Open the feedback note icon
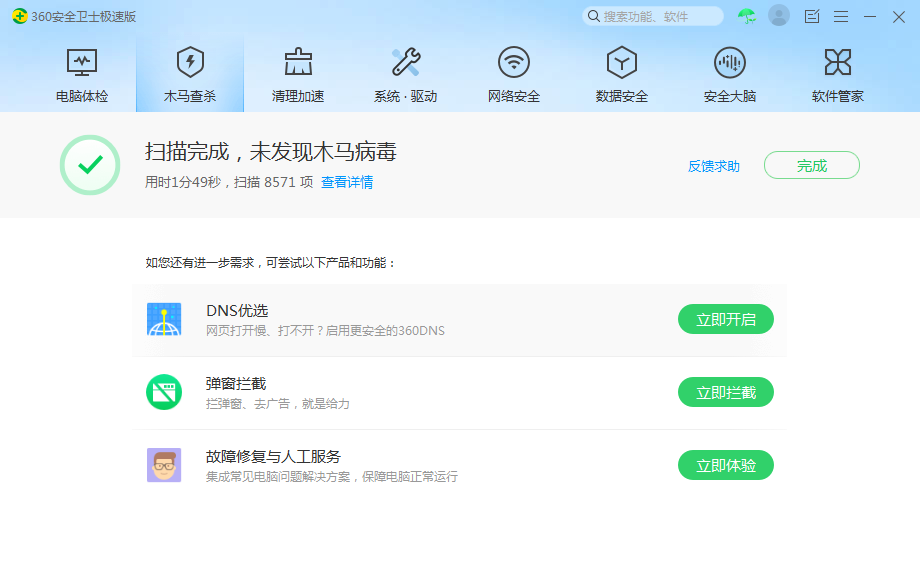This screenshot has width=920, height=580. [812, 16]
